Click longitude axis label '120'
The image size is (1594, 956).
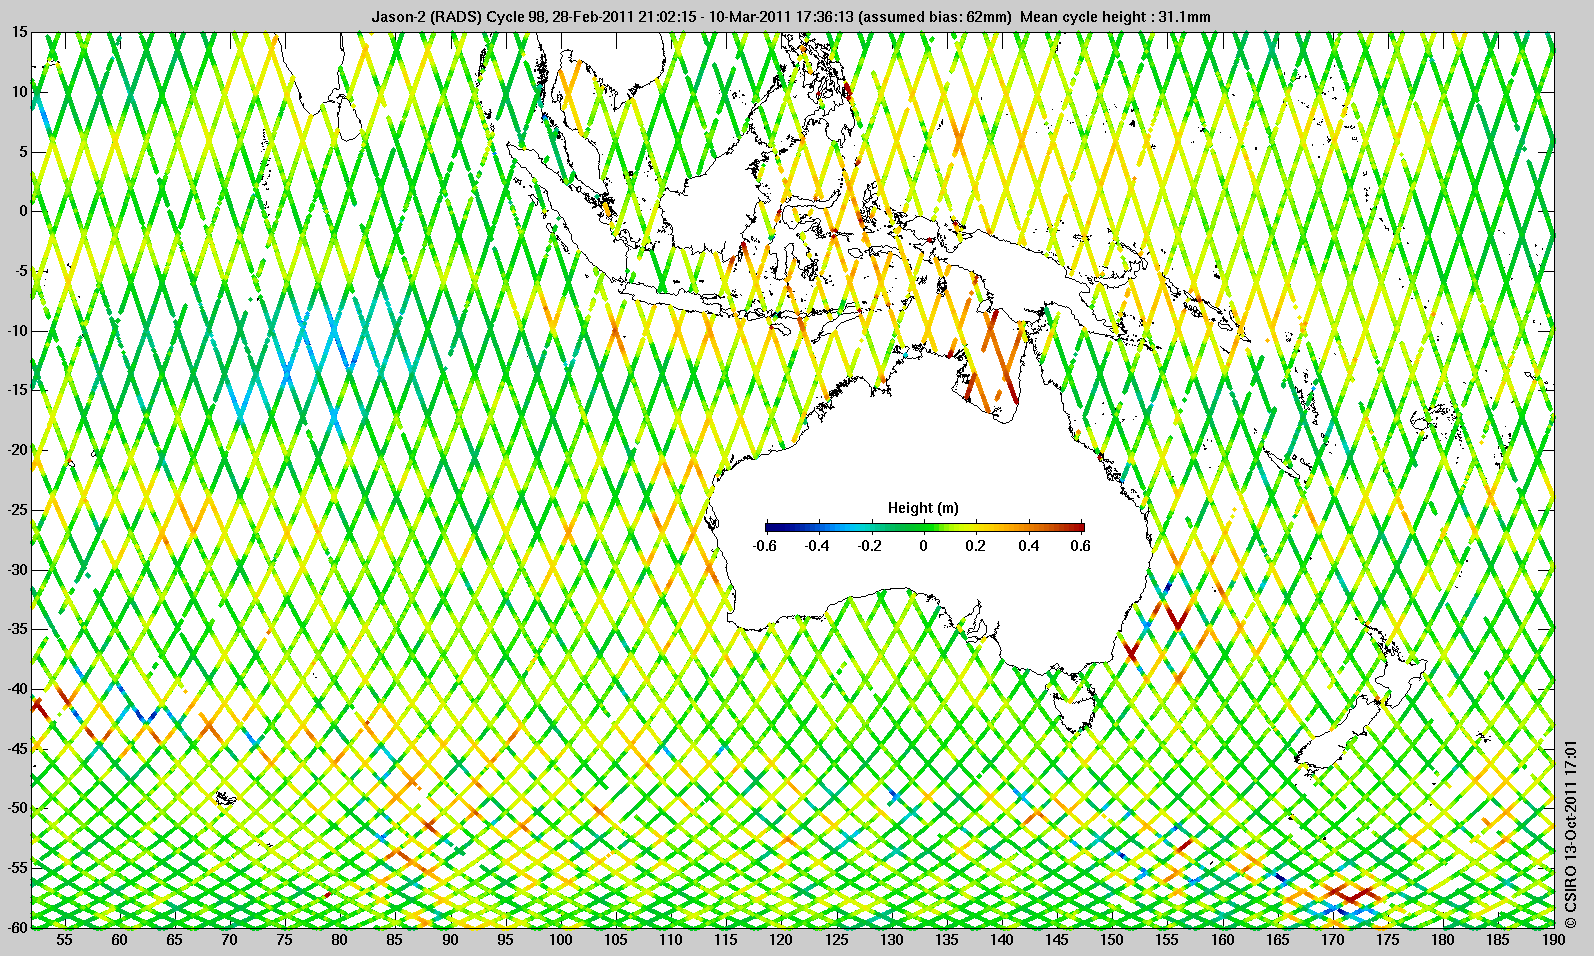coord(781,940)
